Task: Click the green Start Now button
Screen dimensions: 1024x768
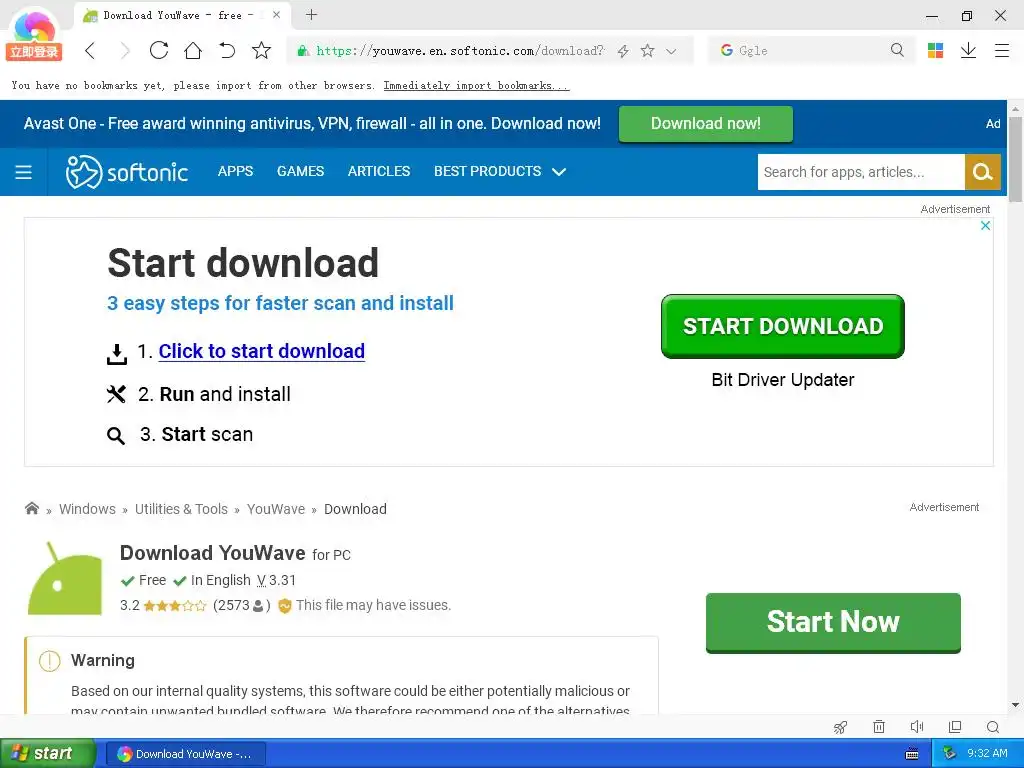Action: [833, 622]
